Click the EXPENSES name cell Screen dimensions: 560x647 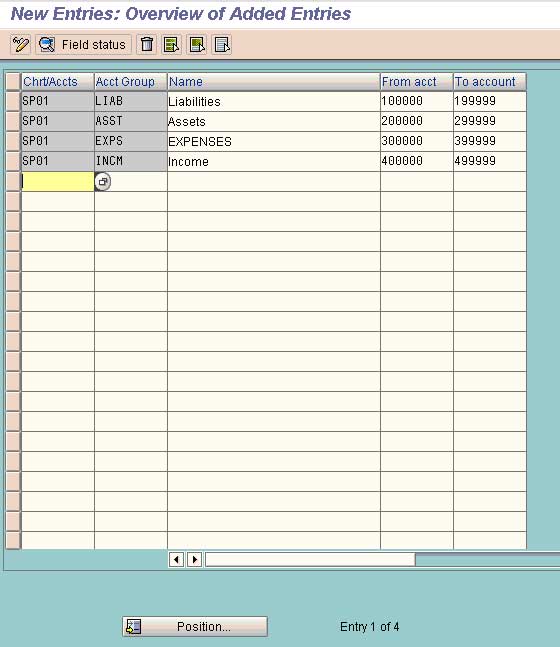[x=274, y=142]
